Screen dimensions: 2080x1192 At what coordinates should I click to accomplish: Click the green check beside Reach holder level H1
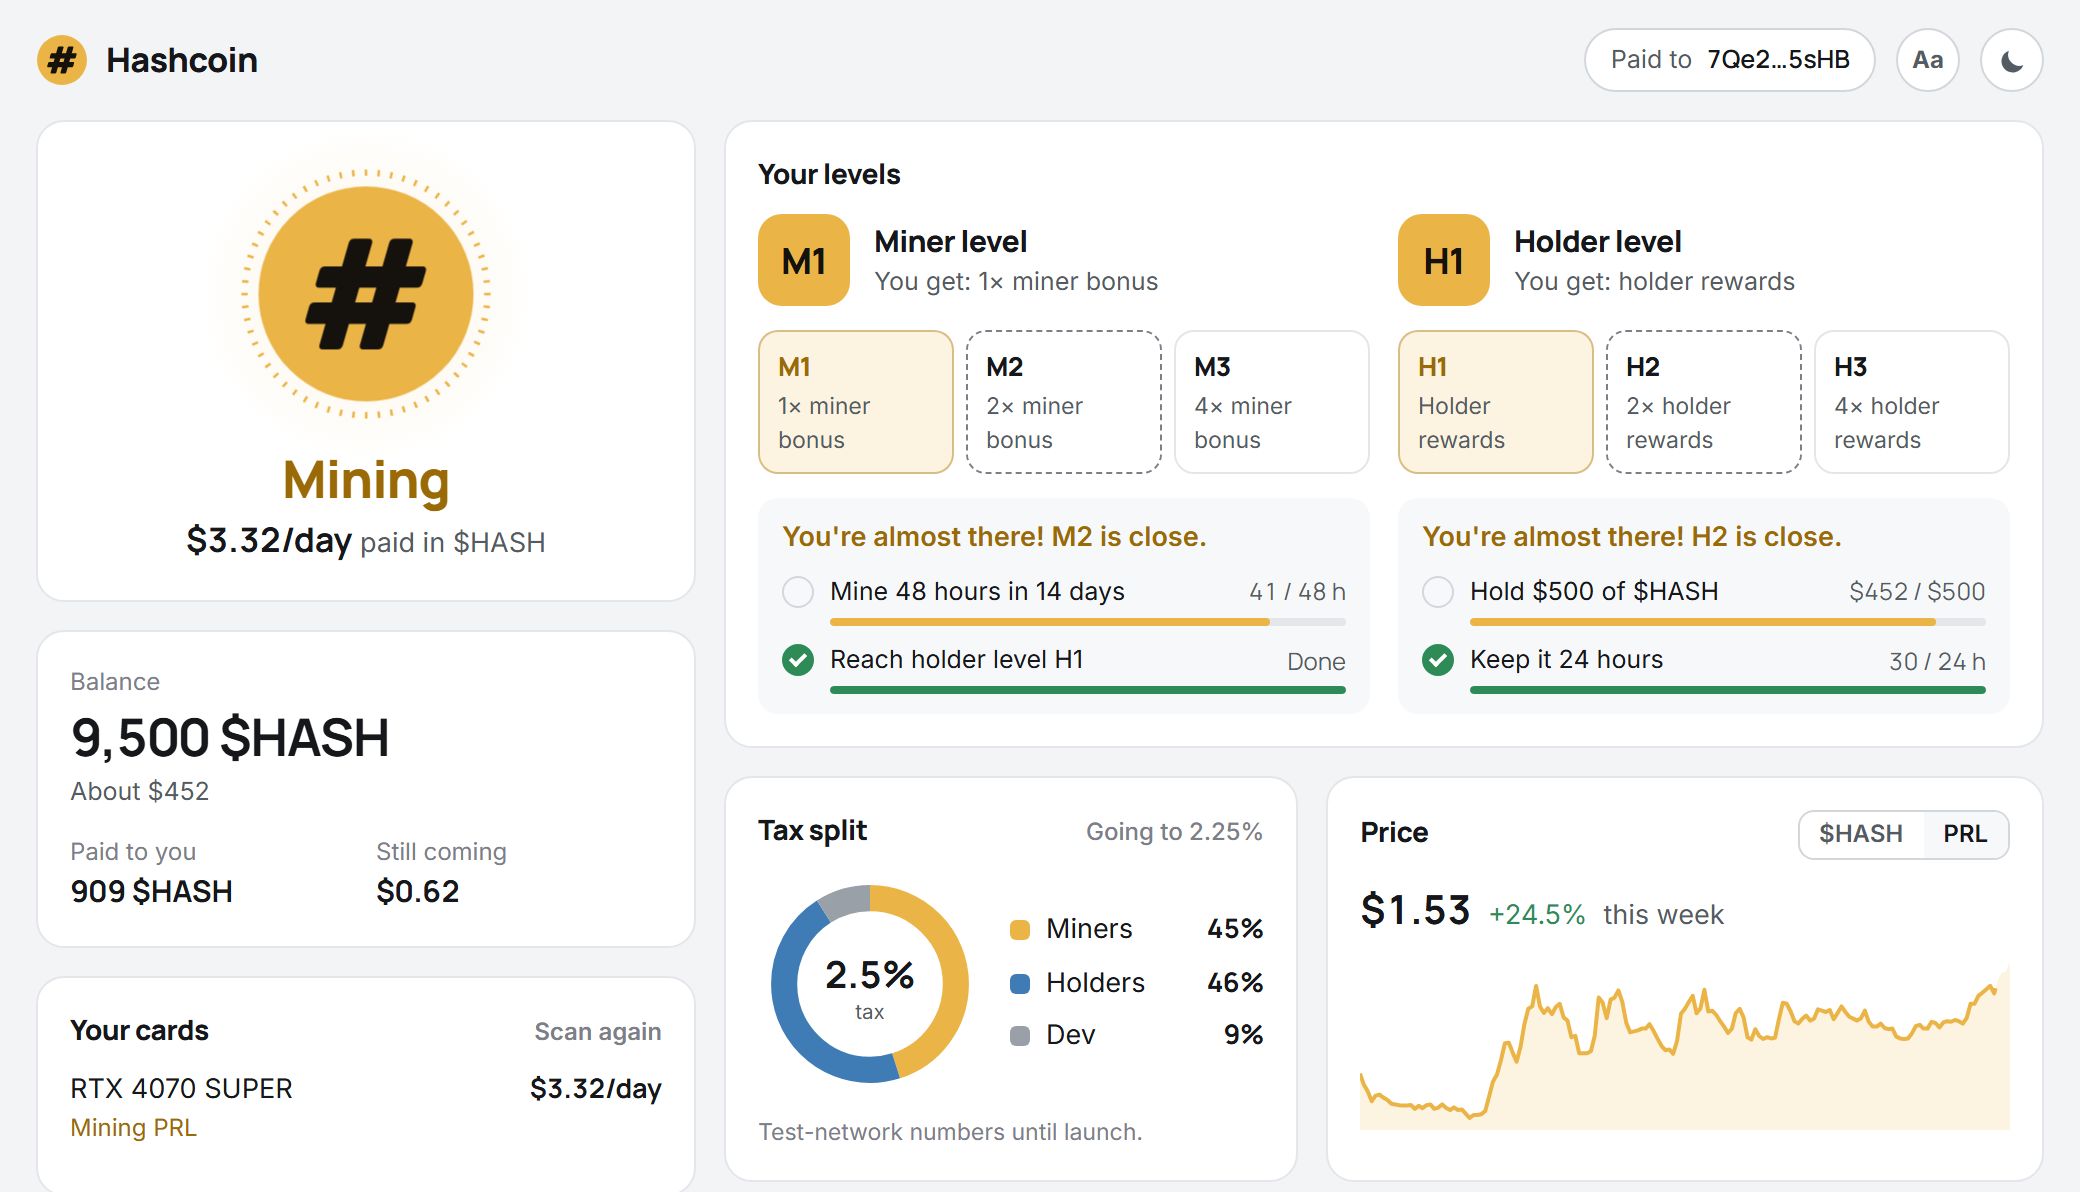click(x=797, y=660)
